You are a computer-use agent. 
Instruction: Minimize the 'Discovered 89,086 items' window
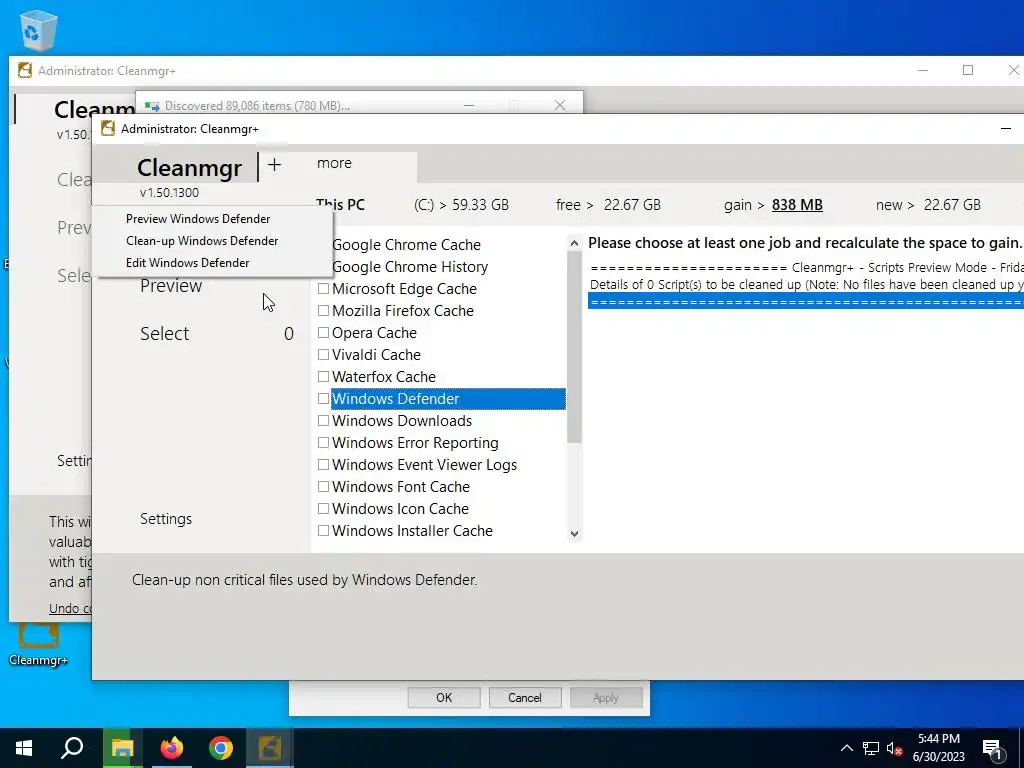click(469, 105)
